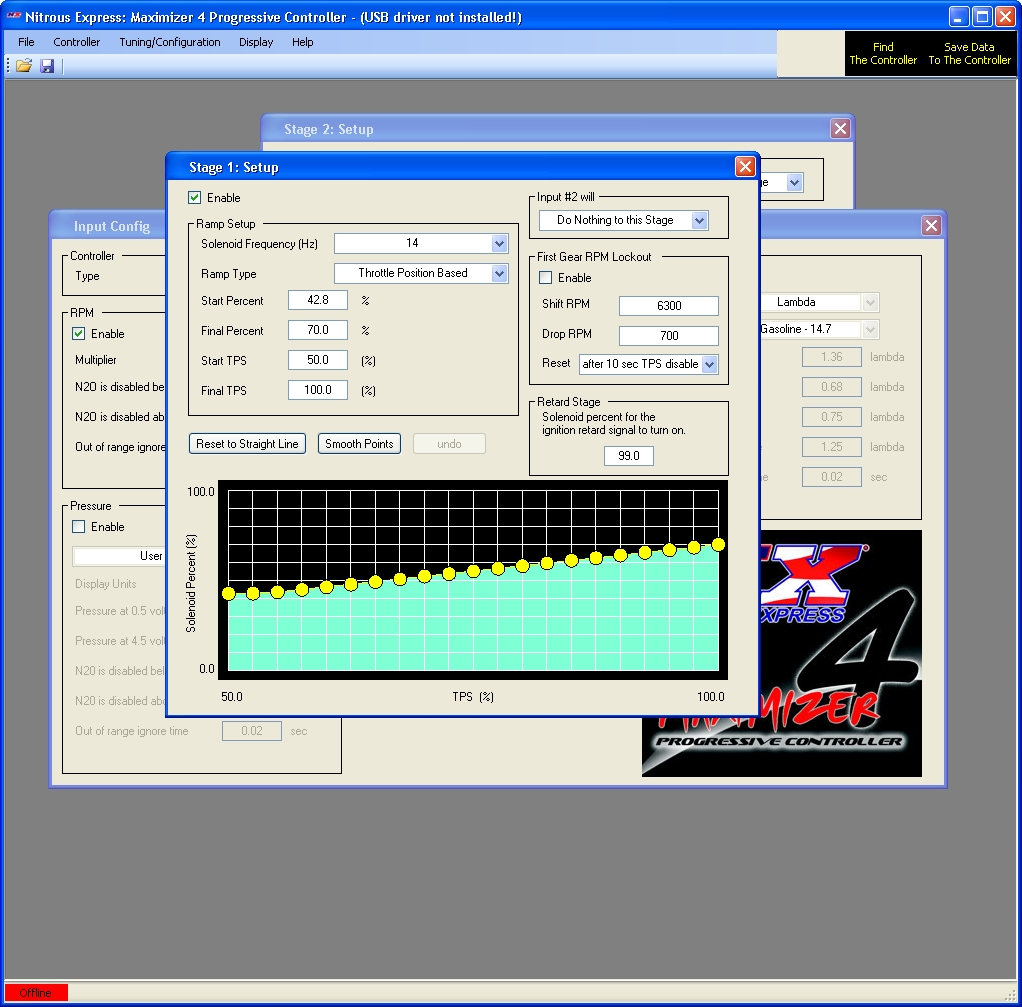
Task: Open the Tuning/Configuration menu
Action: point(169,42)
